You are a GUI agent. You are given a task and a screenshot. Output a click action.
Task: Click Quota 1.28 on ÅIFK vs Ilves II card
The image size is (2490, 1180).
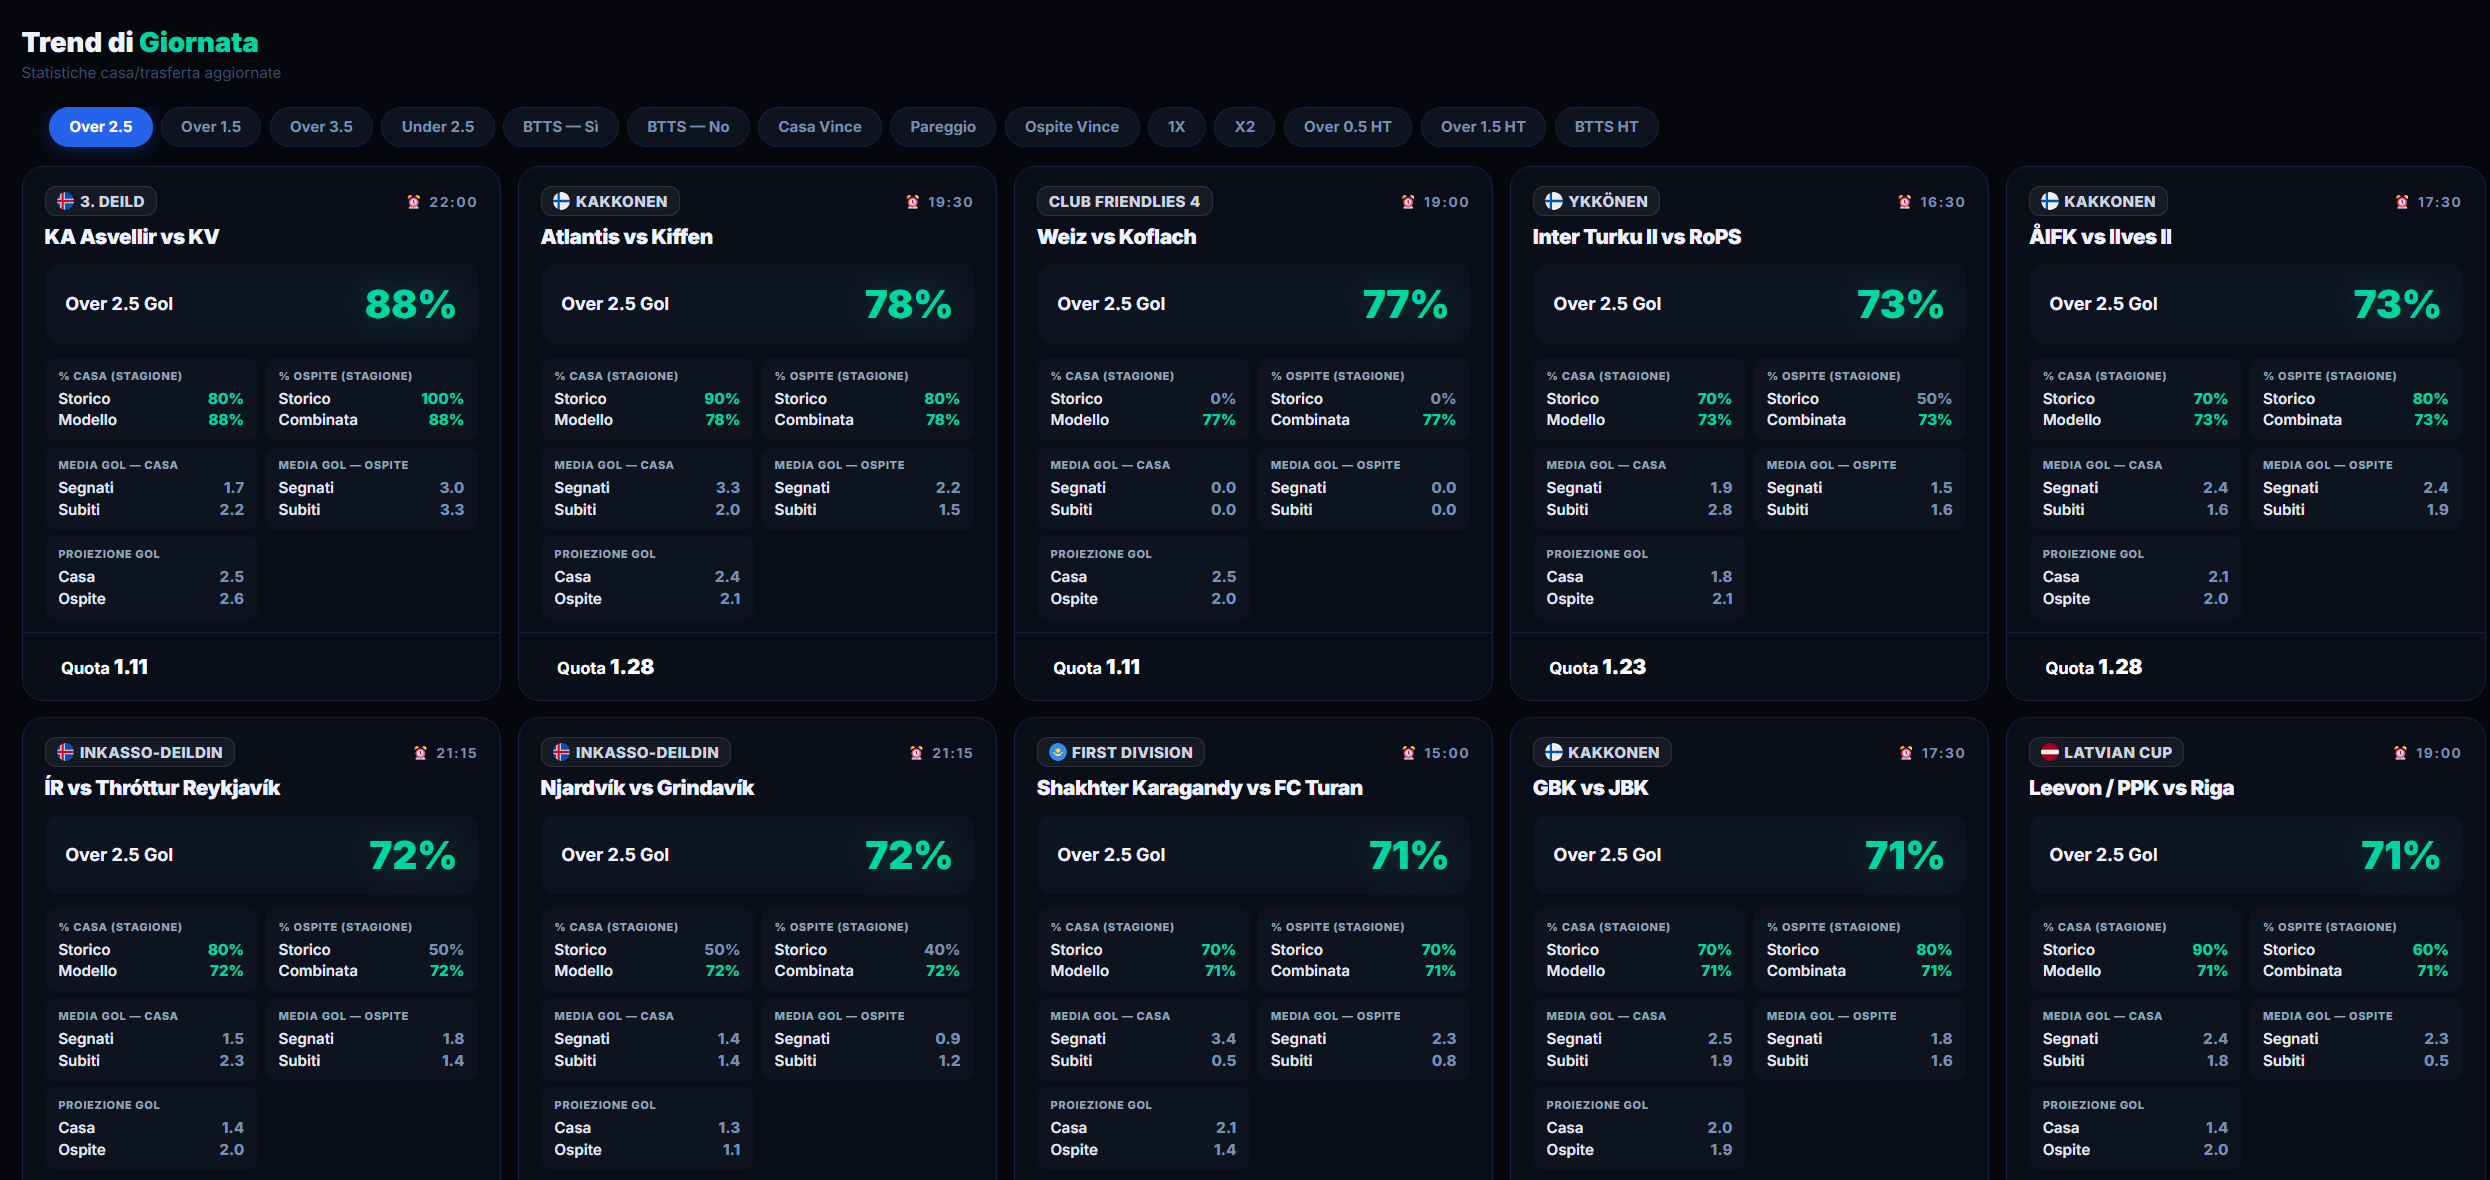2094,667
